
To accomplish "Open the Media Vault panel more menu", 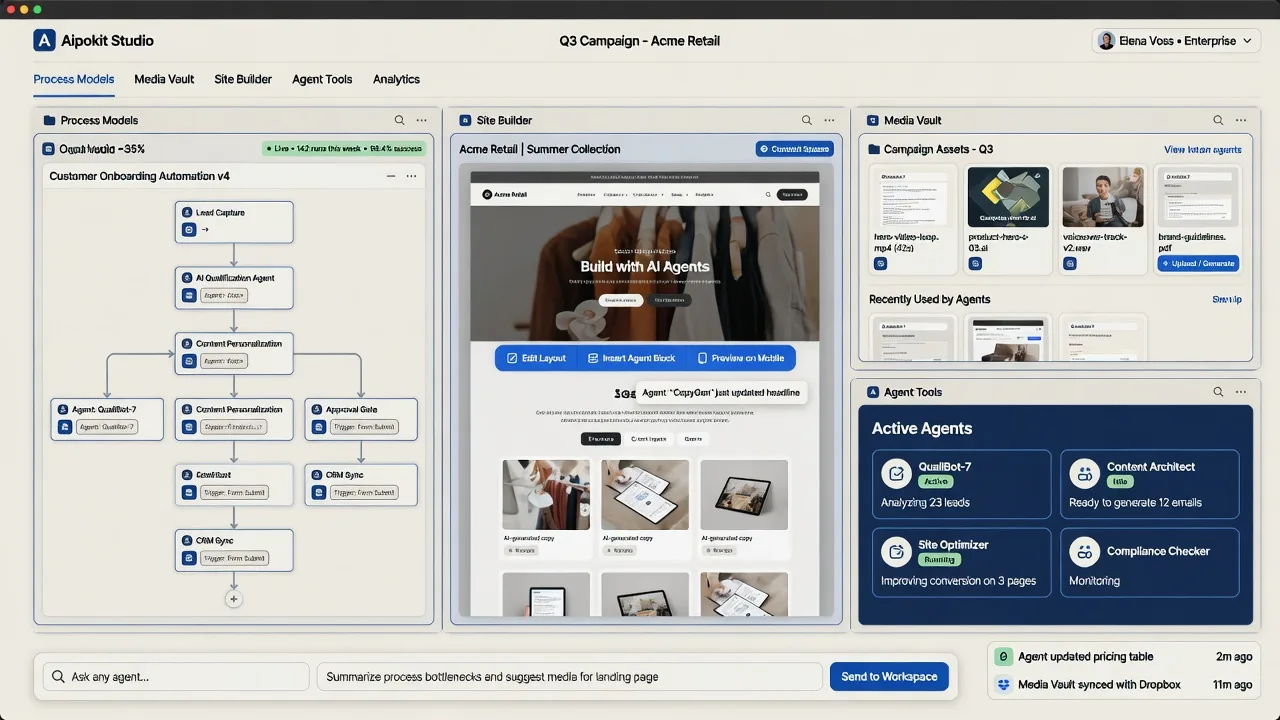I will tap(1241, 120).
